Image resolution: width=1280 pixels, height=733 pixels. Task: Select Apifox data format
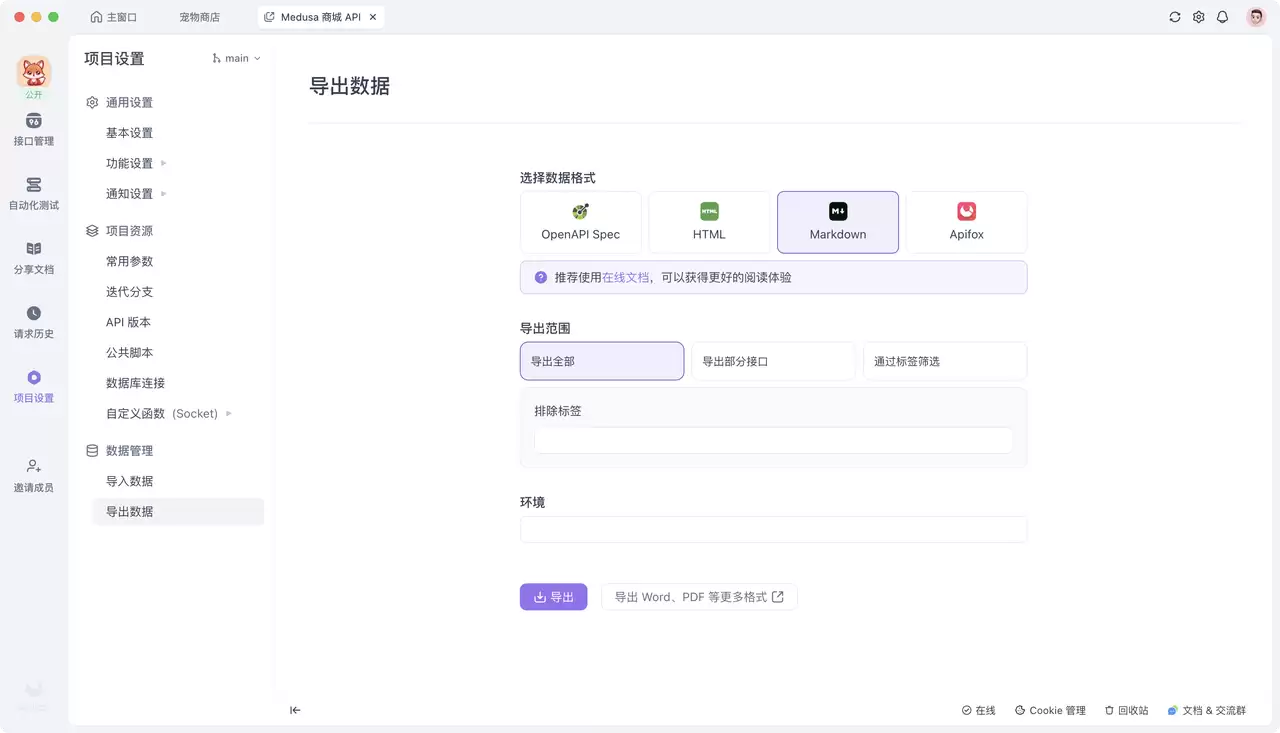967,222
